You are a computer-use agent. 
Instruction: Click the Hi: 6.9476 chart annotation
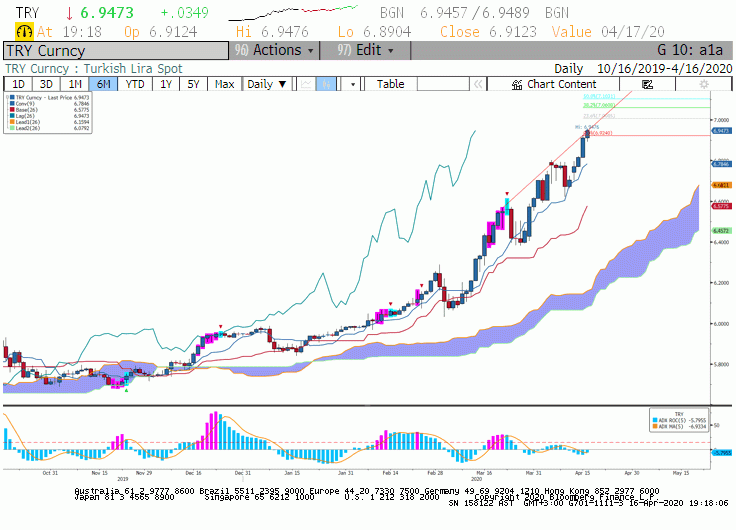coord(587,127)
